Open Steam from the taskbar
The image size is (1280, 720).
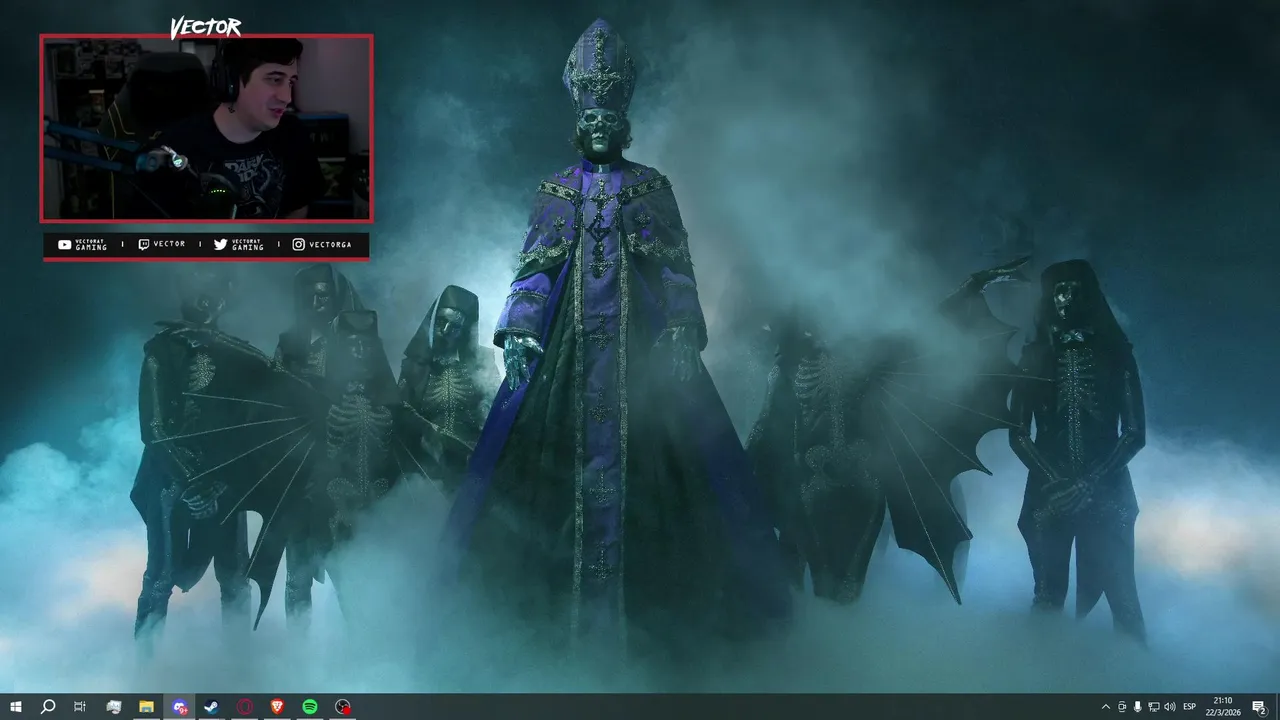tap(211, 707)
